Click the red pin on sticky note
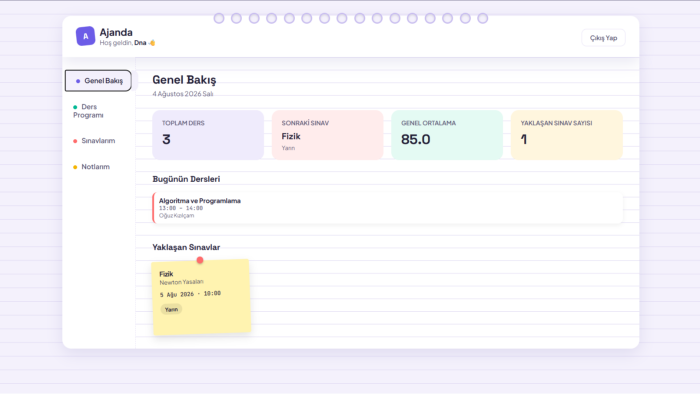Image resolution: width=700 pixels, height=394 pixels. [200, 260]
